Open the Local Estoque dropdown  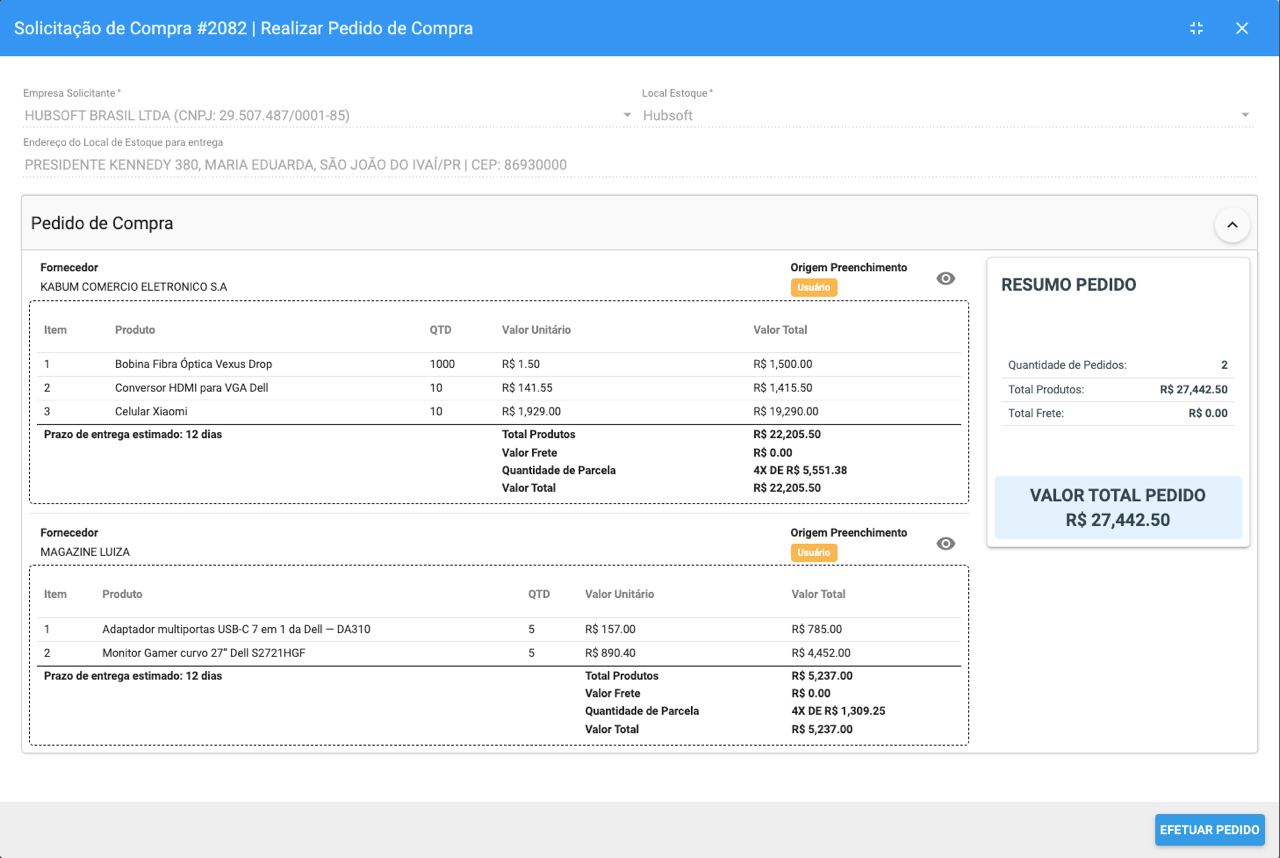[x=1245, y=115]
